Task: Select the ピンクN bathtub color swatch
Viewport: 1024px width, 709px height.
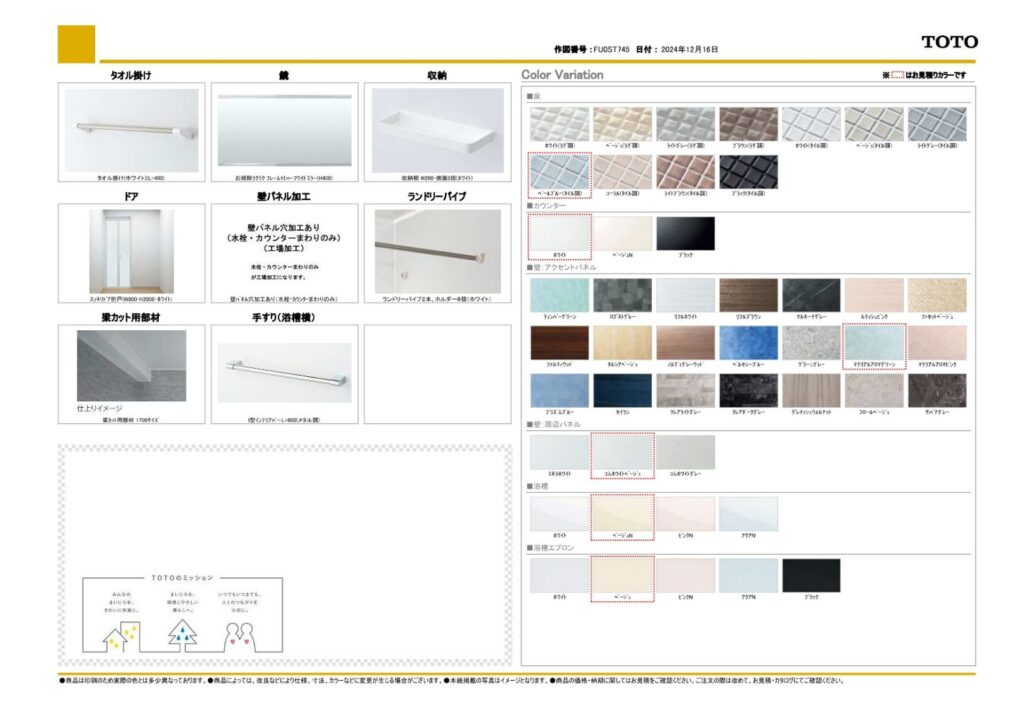Action: [x=685, y=514]
